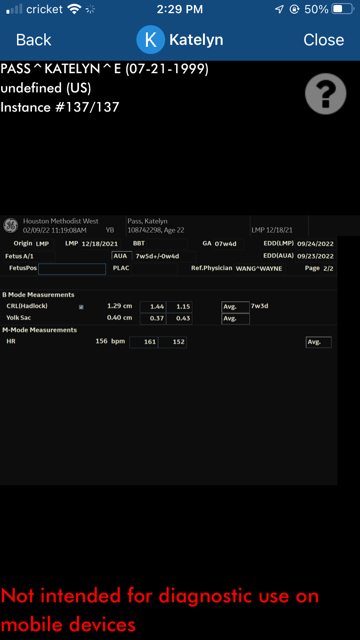Click EDD(LMP) date 09/24/2022
The image size is (360, 640).
(315, 244)
